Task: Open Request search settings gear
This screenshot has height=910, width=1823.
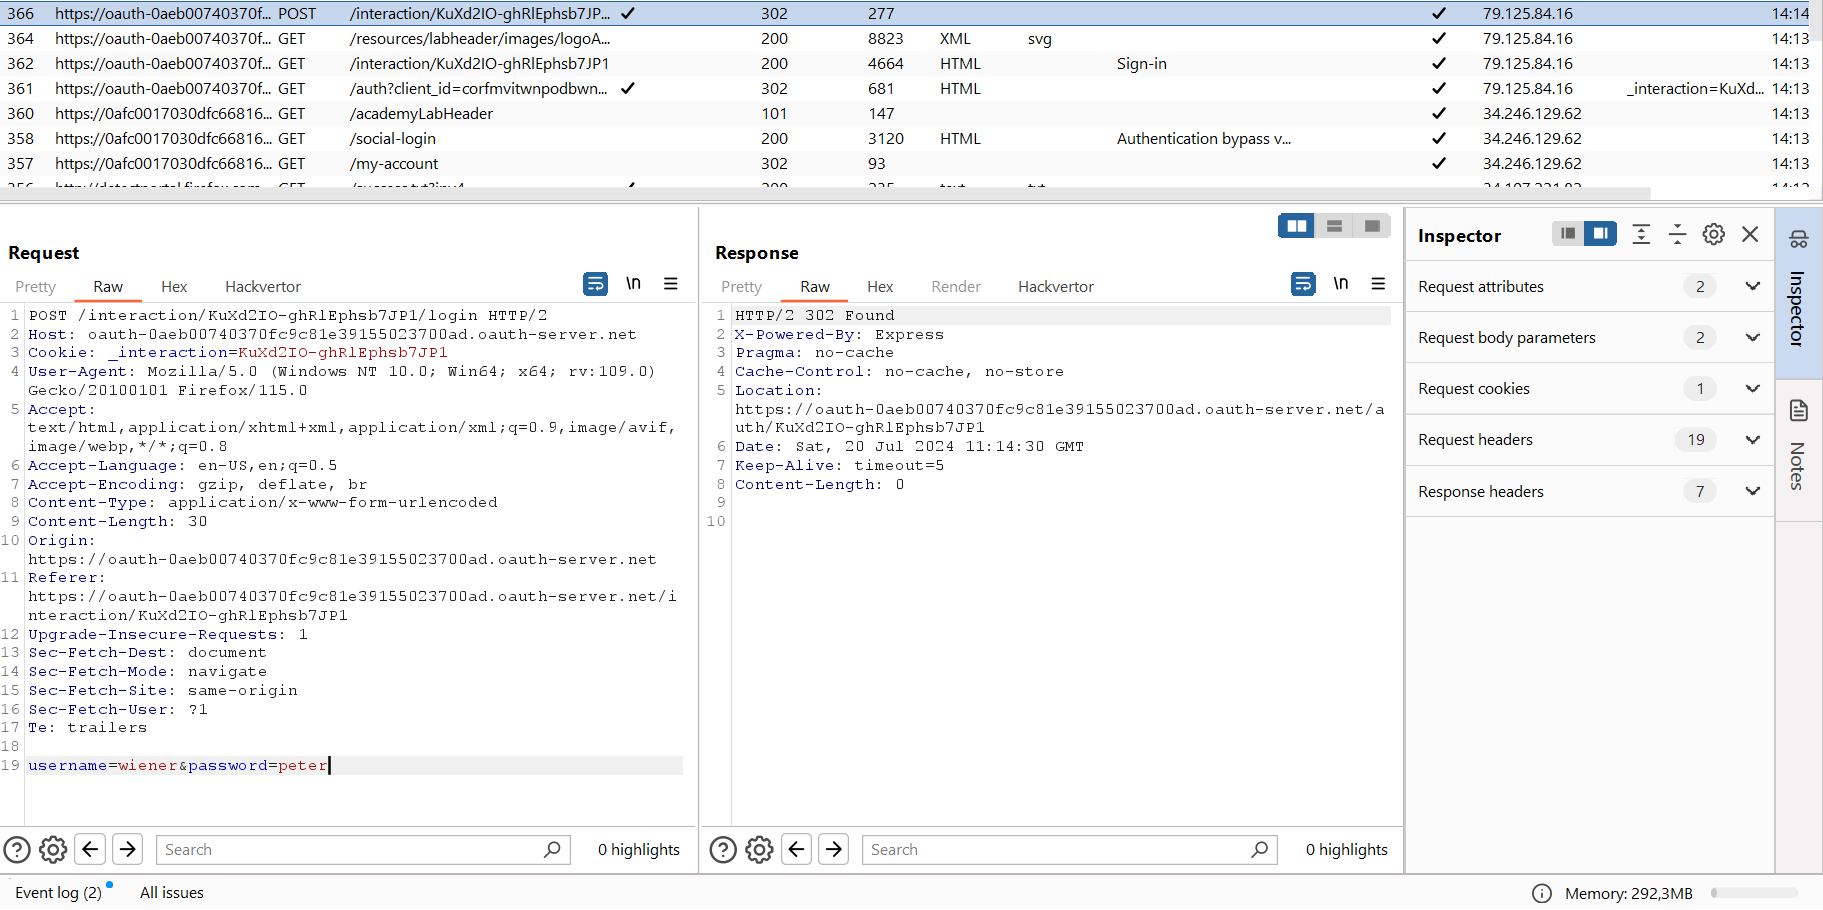Action: (x=53, y=850)
